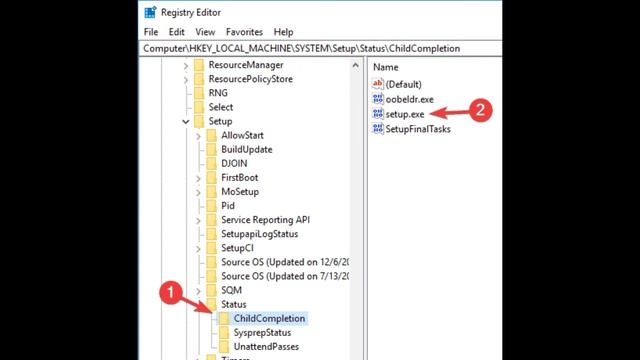Select the ResourceManager tree item label

[x=246, y=65]
